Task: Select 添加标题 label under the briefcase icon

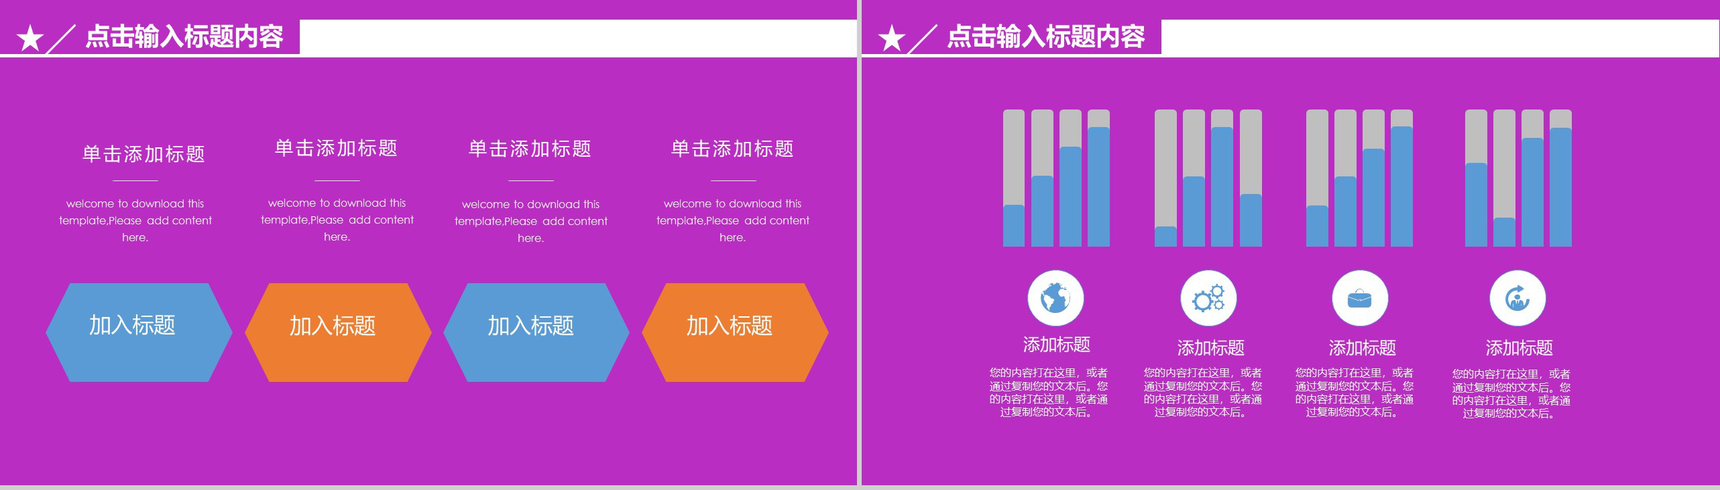Action: (x=1362, y=348)
